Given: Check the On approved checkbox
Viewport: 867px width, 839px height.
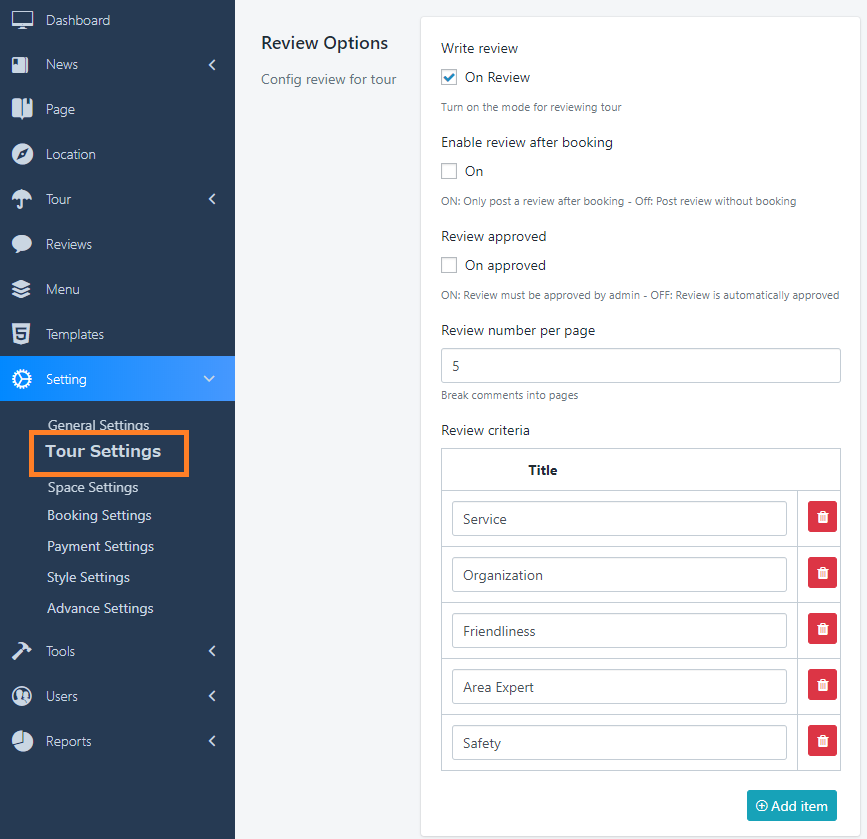Looking at the screenshot, I should (x=449, y=266).
